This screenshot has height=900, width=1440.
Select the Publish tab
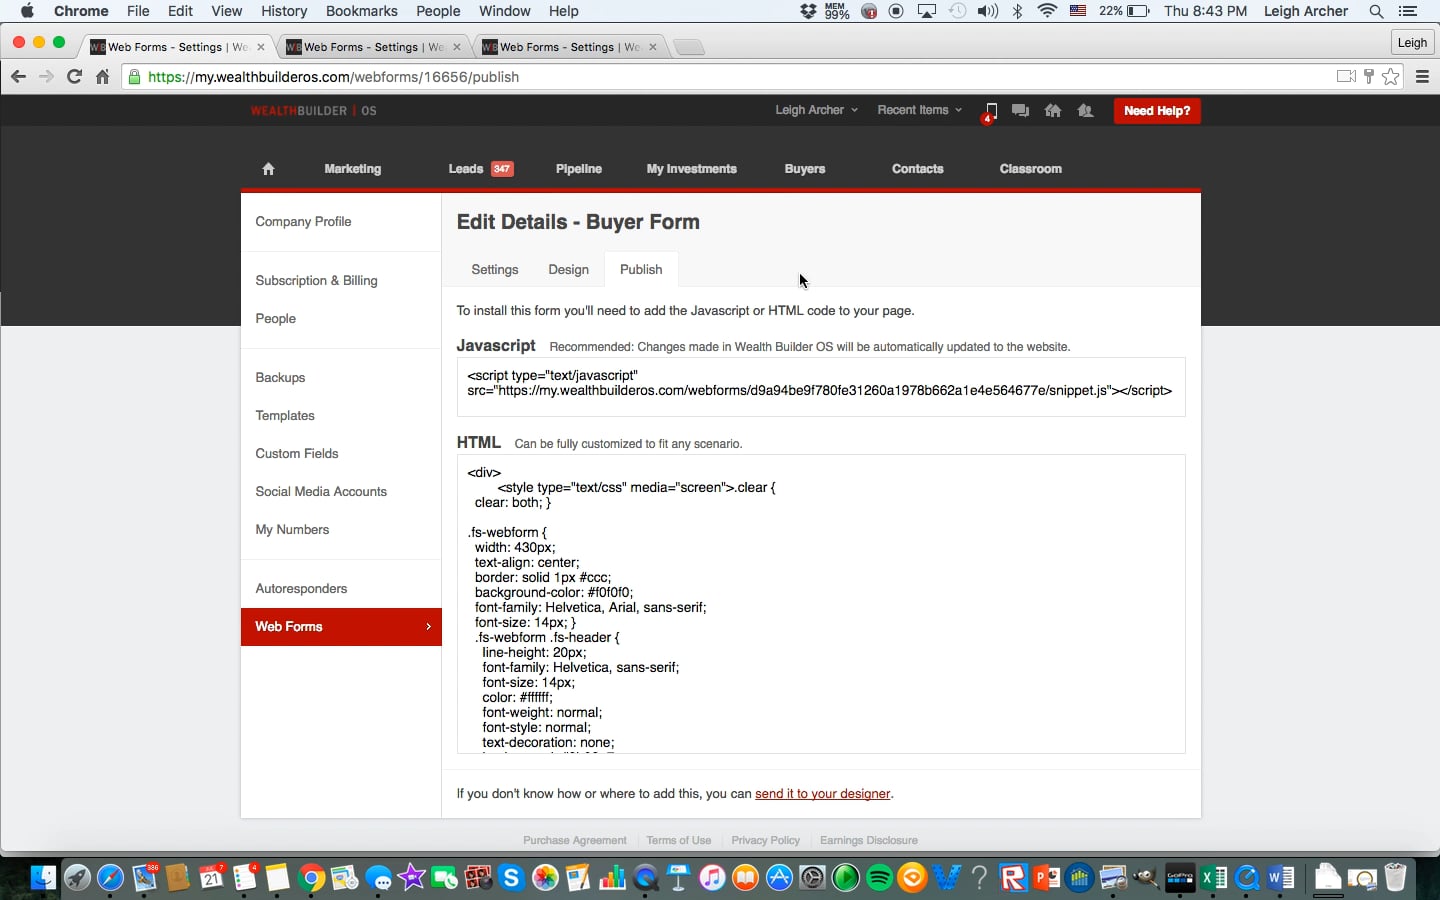click(x=641, y=270)
